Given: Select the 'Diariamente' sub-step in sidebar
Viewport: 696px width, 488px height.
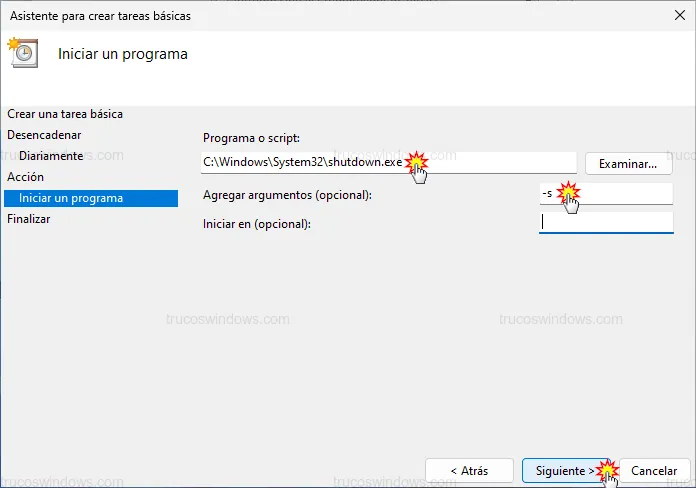Looking at the screenshot, I should 50,156.
